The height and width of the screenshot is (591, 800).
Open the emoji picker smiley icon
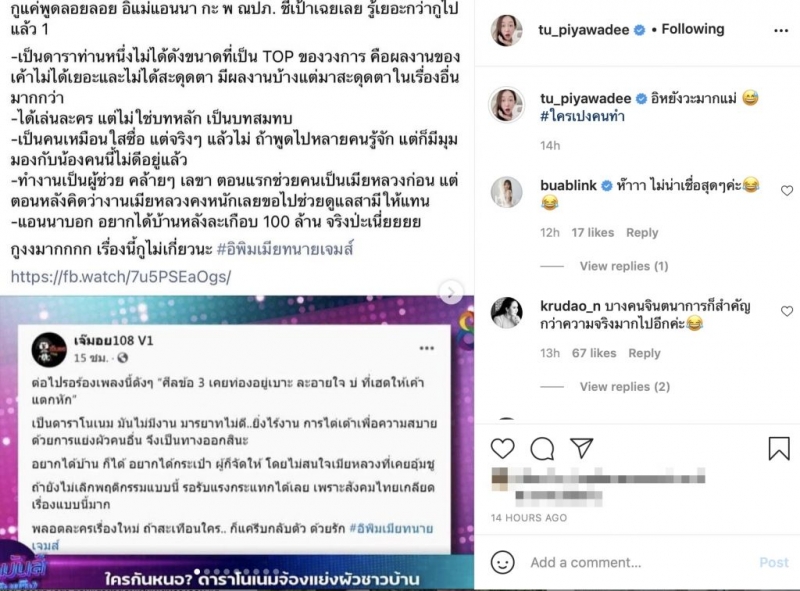point(503,562)
